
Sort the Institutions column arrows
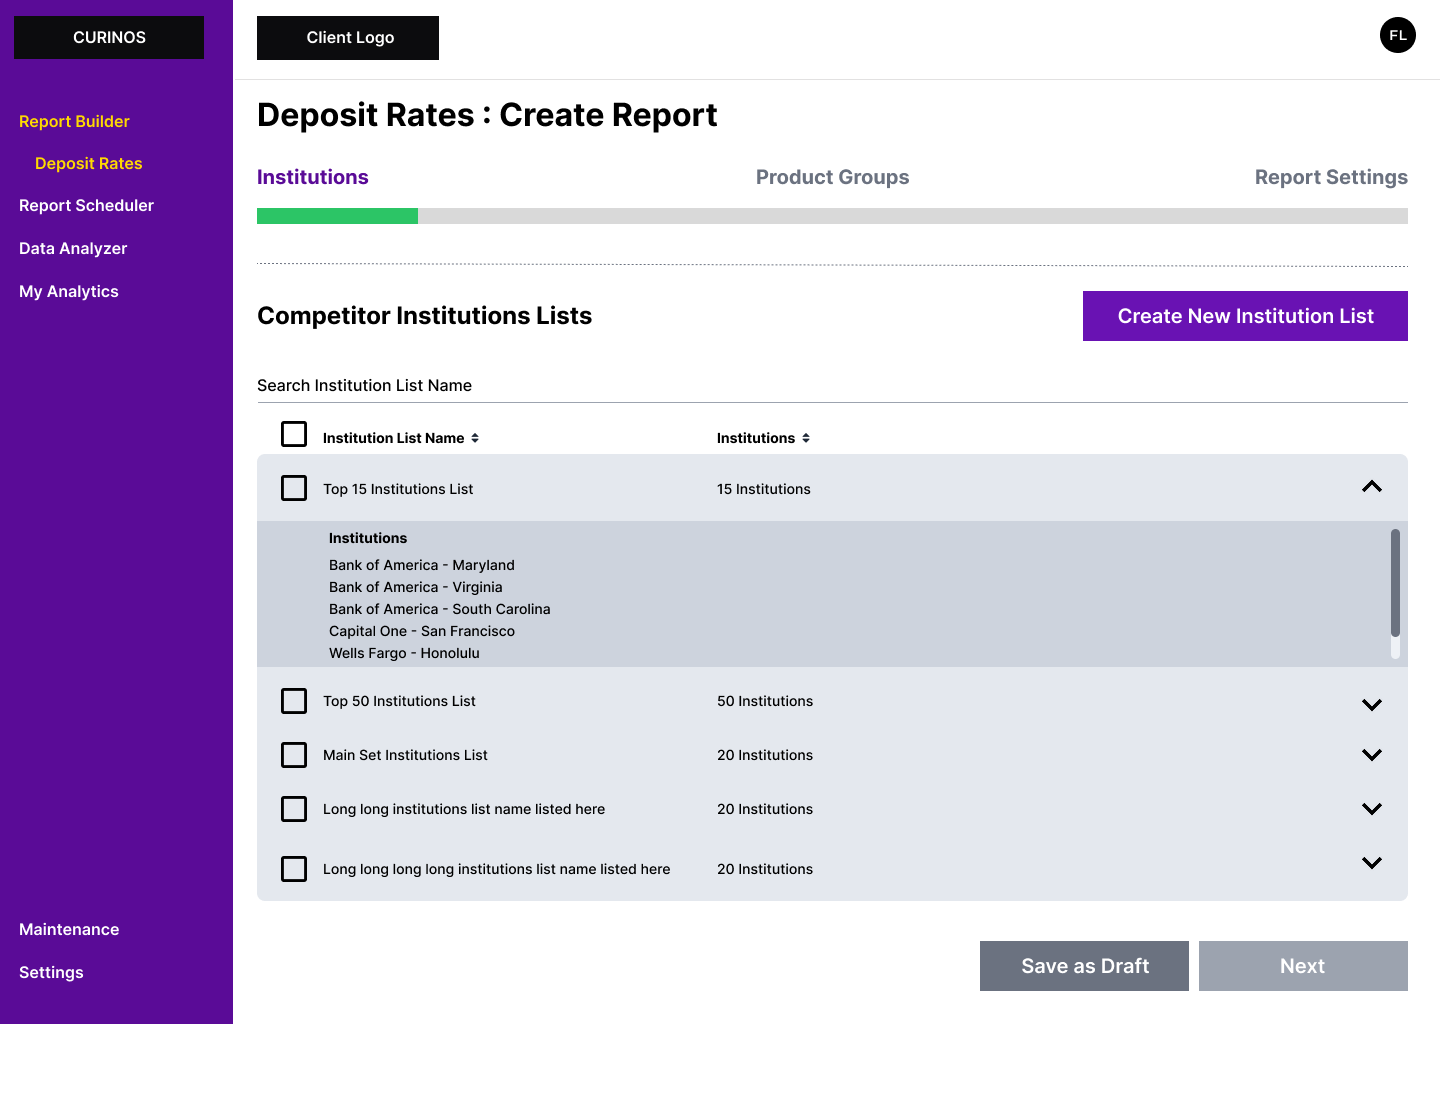tap(806, 438)
